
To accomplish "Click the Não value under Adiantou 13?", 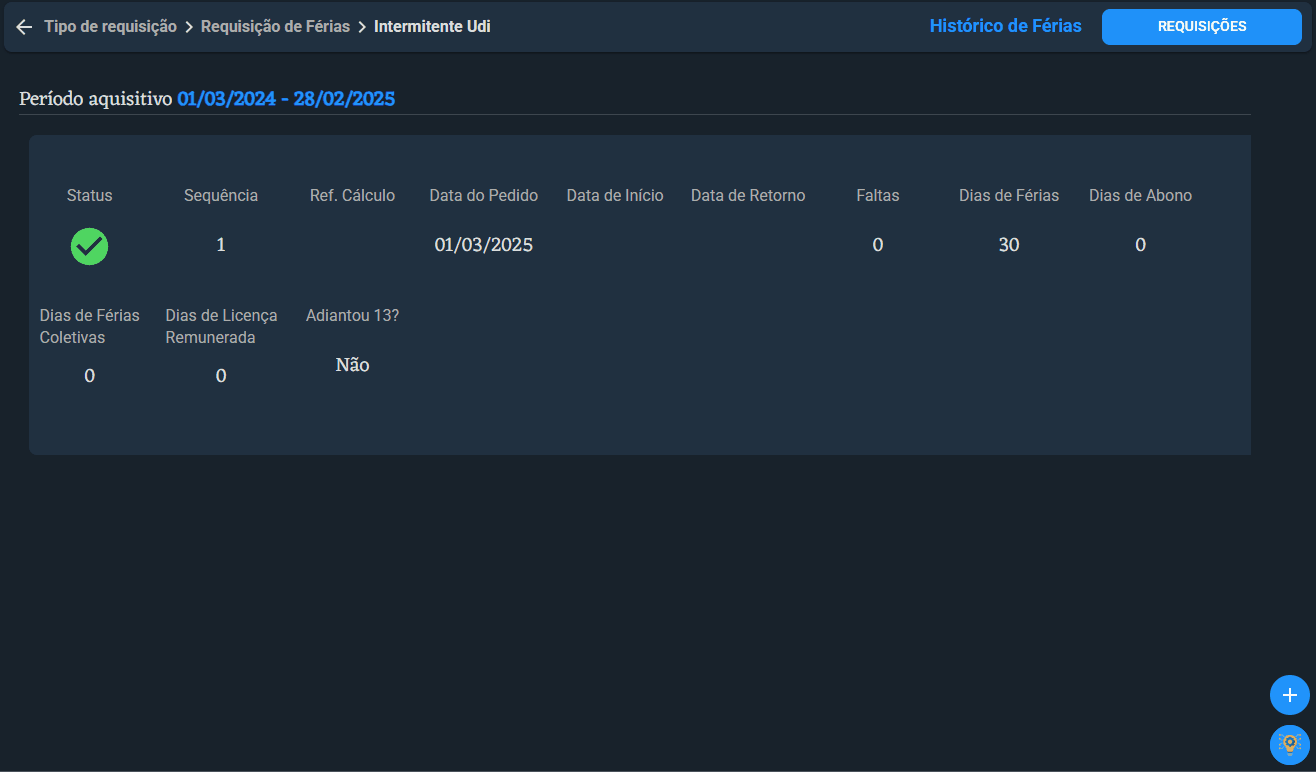I will (352, 366).
